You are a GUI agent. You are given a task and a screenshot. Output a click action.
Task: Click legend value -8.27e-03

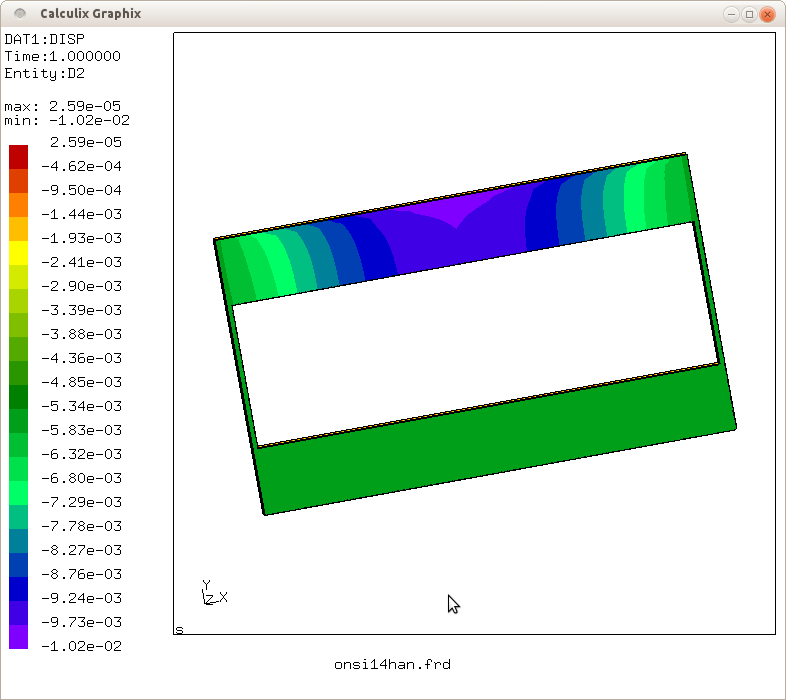(x=81, y=551)
